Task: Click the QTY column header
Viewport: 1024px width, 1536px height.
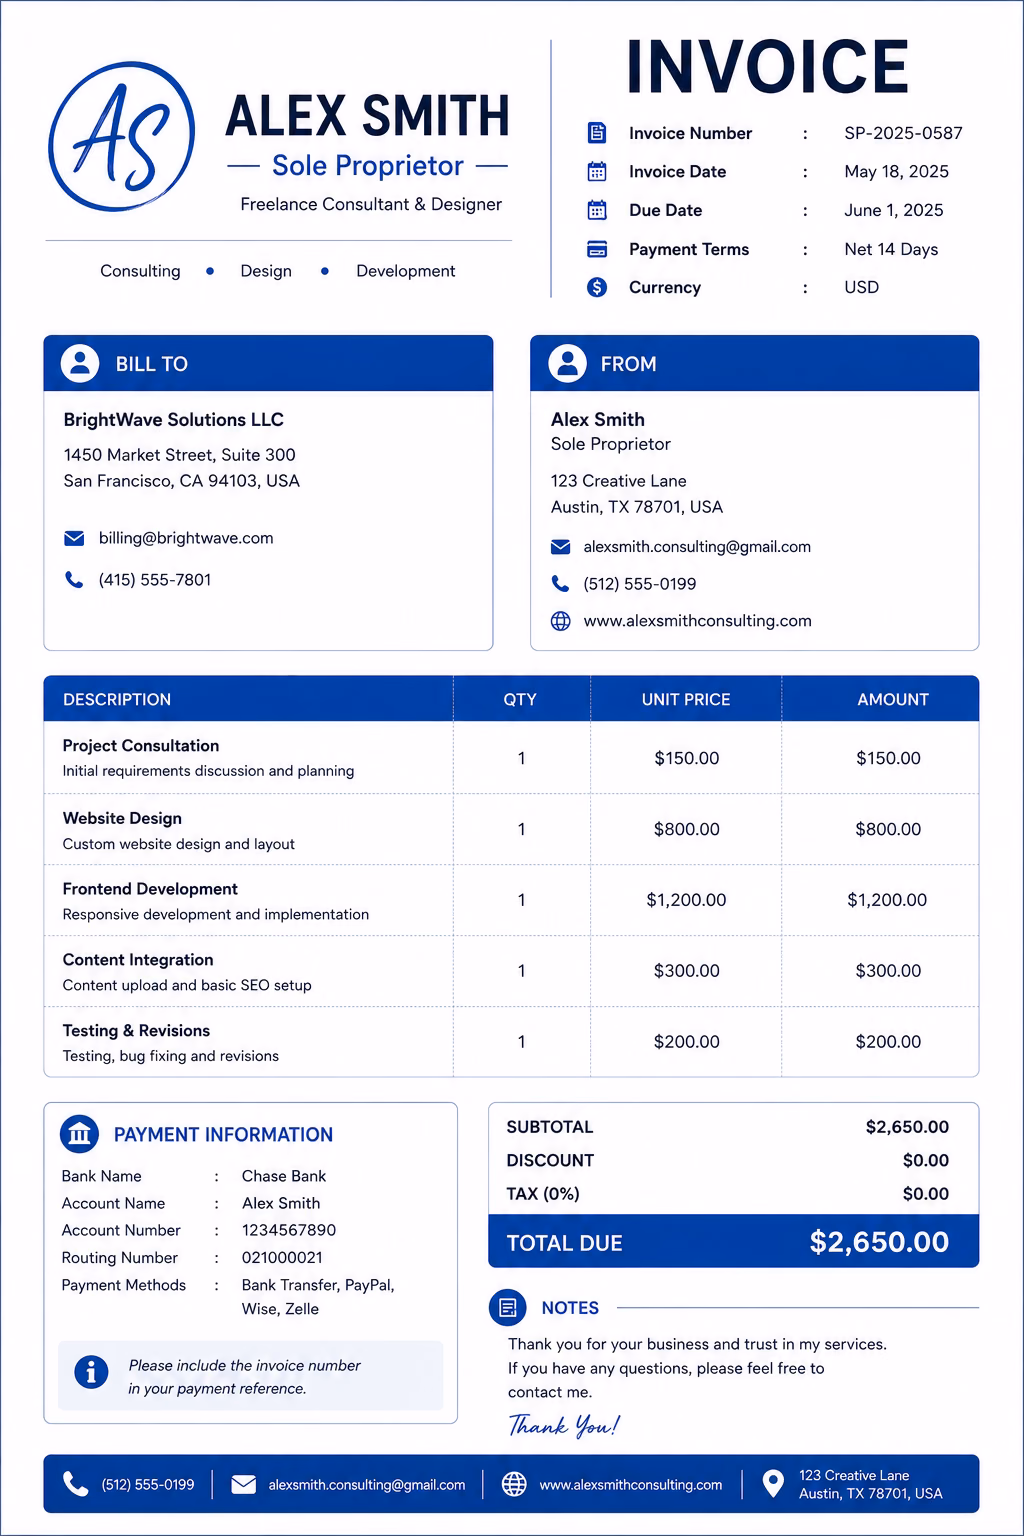Action: coord(520,700)
